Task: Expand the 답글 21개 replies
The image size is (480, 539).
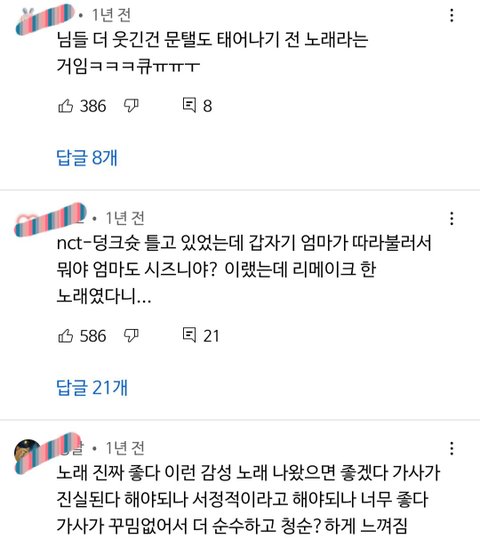Action: point(92,387)
